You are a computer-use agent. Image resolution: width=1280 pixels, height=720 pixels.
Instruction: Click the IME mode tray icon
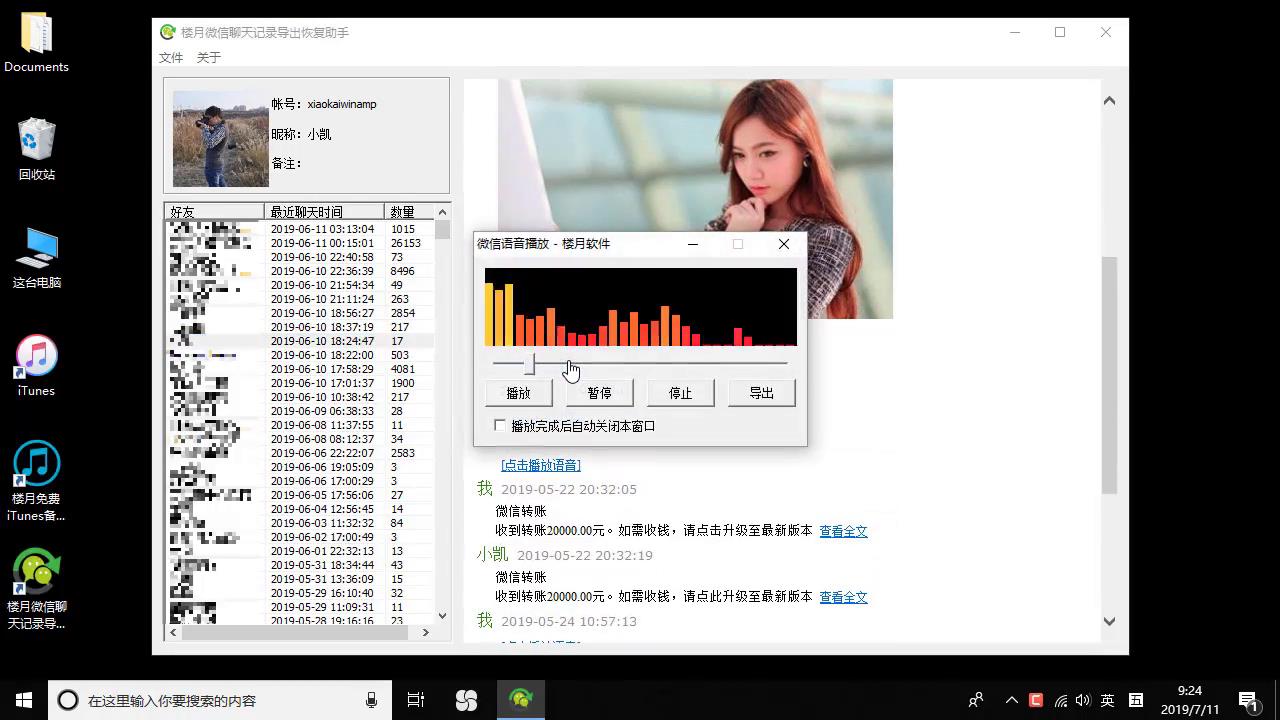pyautogui.click(x=1136, y=700)
